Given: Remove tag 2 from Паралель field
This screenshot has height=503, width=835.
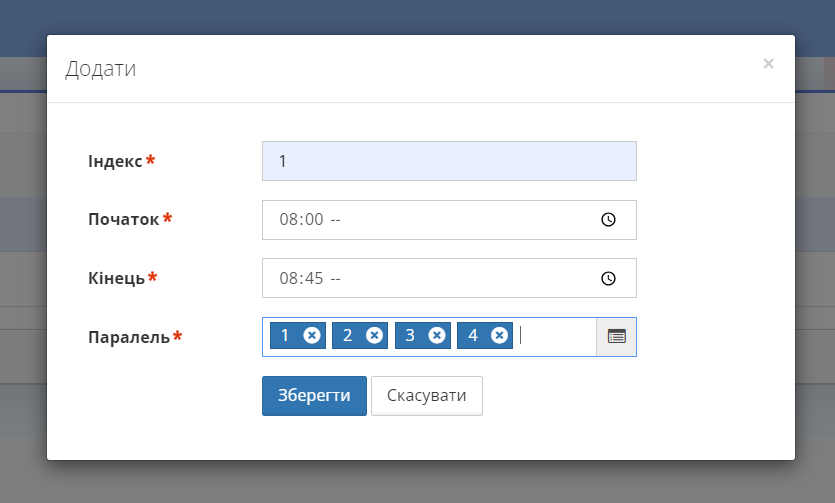Looking at the screenshot, I should (x=374, y=336).
